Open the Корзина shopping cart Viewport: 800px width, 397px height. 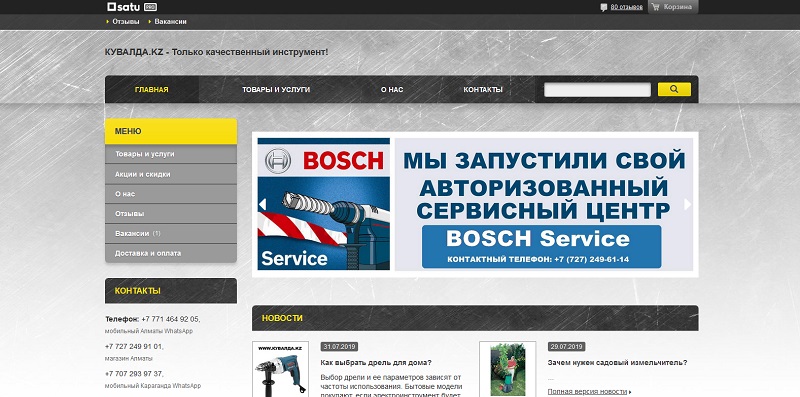click(x=673, y=7)
